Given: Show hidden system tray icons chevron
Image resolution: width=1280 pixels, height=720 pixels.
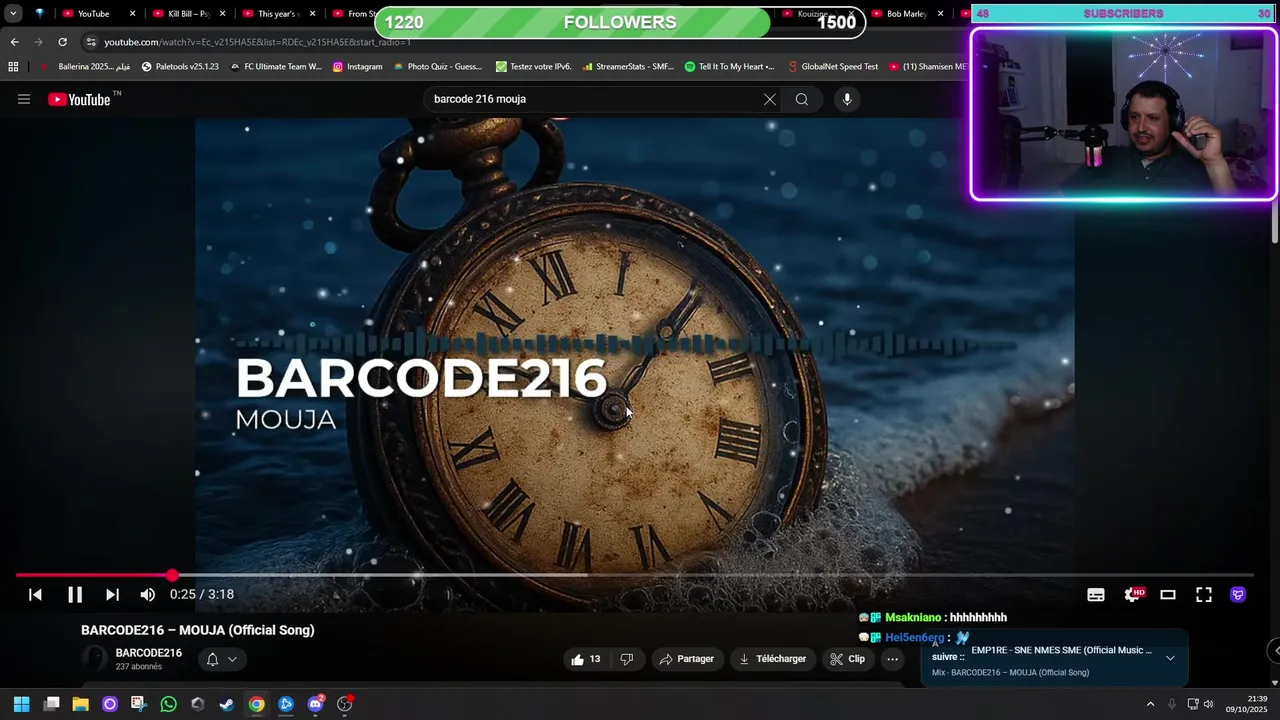Looking at the screenshot, I should [1150, 704].
